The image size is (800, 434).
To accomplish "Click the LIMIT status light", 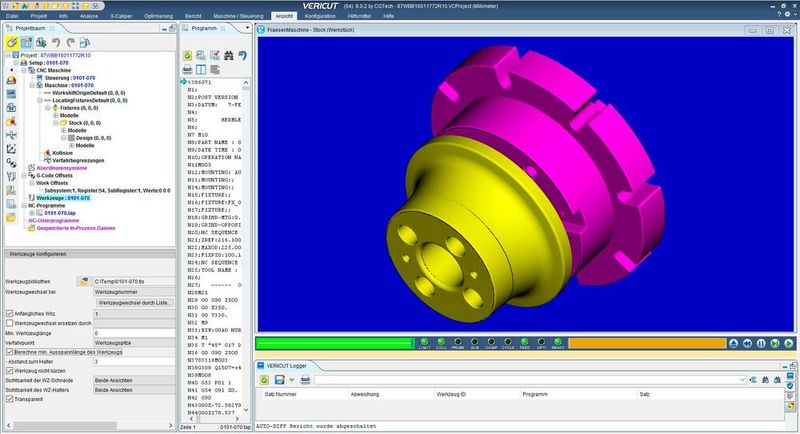I will coord(424,342).
